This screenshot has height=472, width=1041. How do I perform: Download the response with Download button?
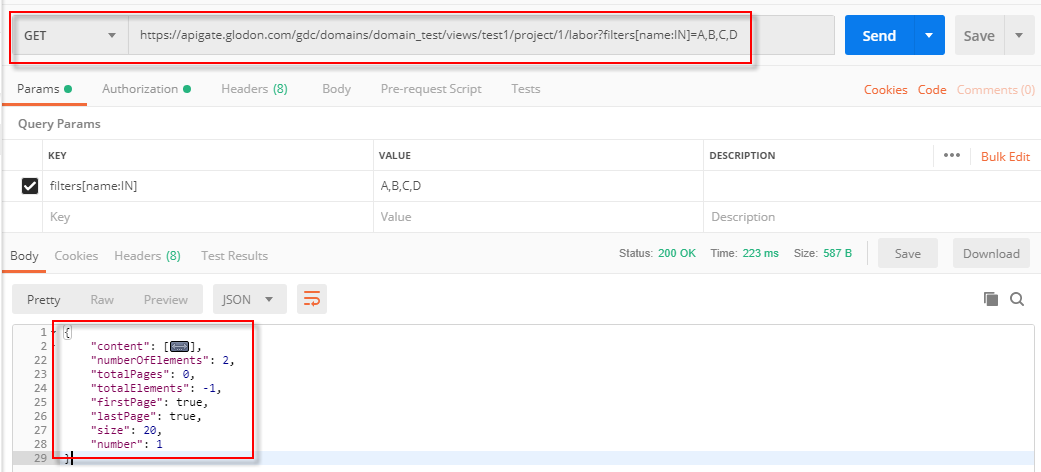(x=991, y=254)
